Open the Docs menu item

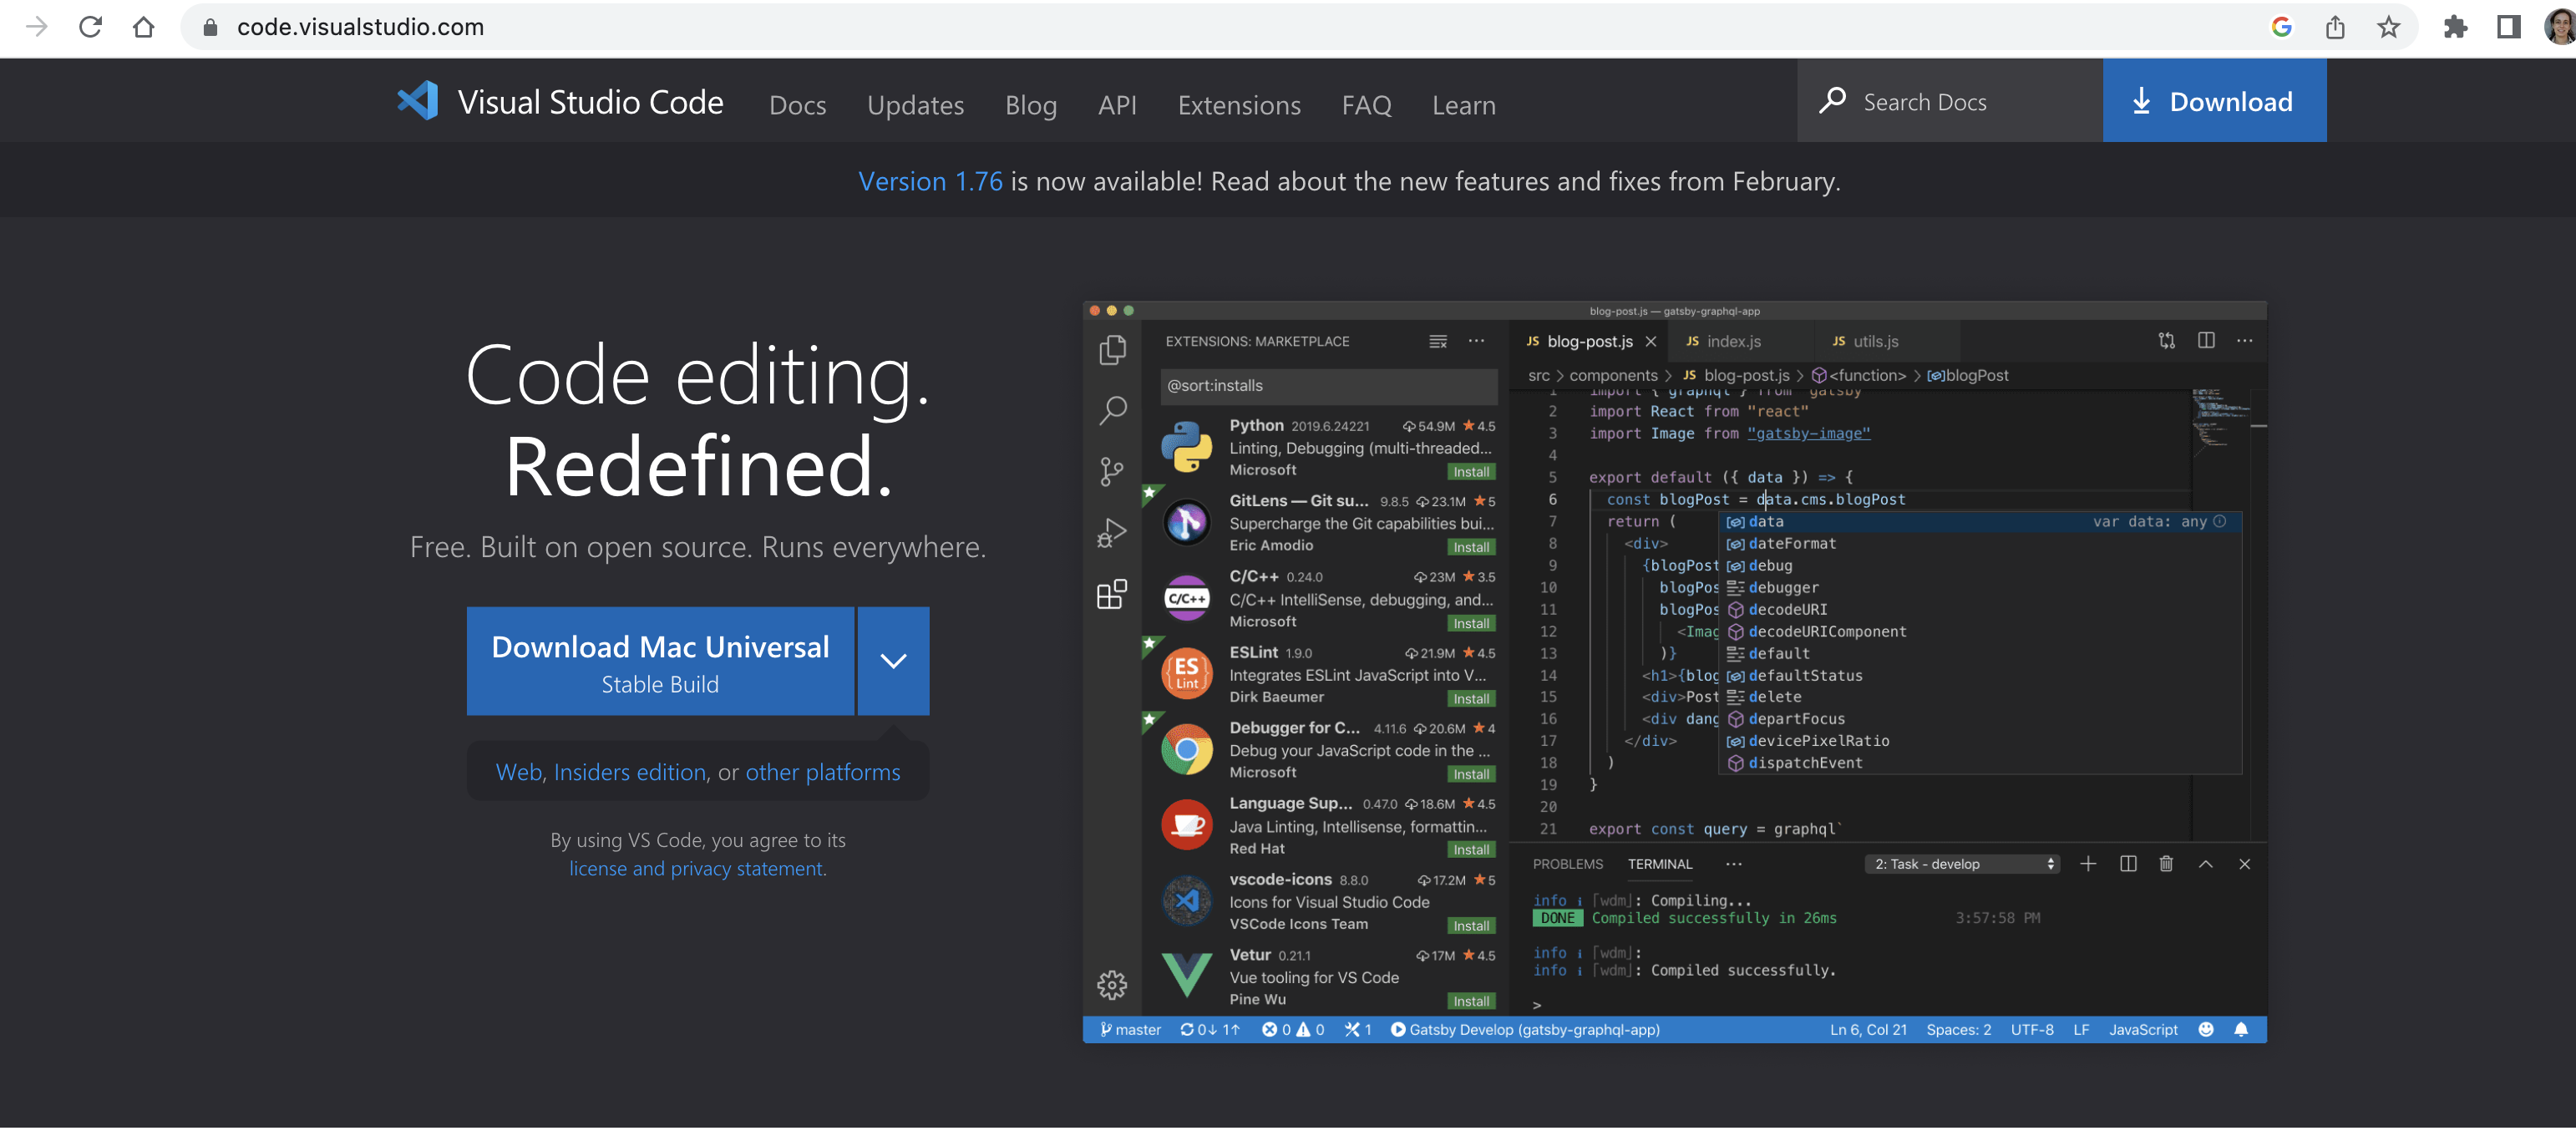click(797, 105)
